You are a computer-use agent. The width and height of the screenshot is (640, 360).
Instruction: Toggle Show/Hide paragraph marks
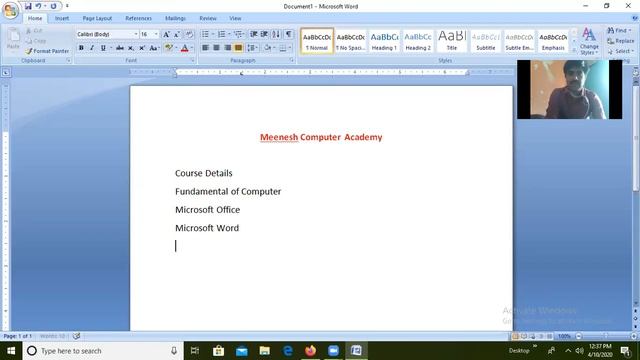point(289,34)
